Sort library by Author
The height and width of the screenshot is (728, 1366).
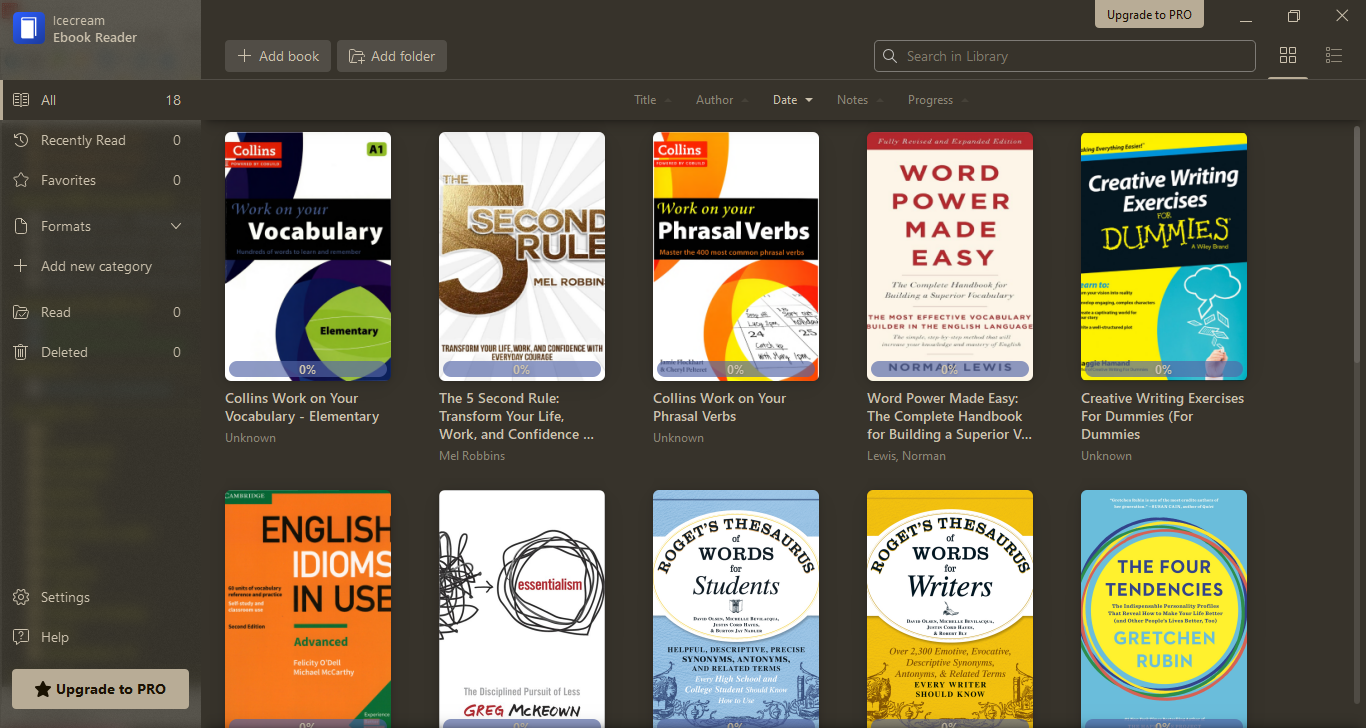(x=722, y=100)
